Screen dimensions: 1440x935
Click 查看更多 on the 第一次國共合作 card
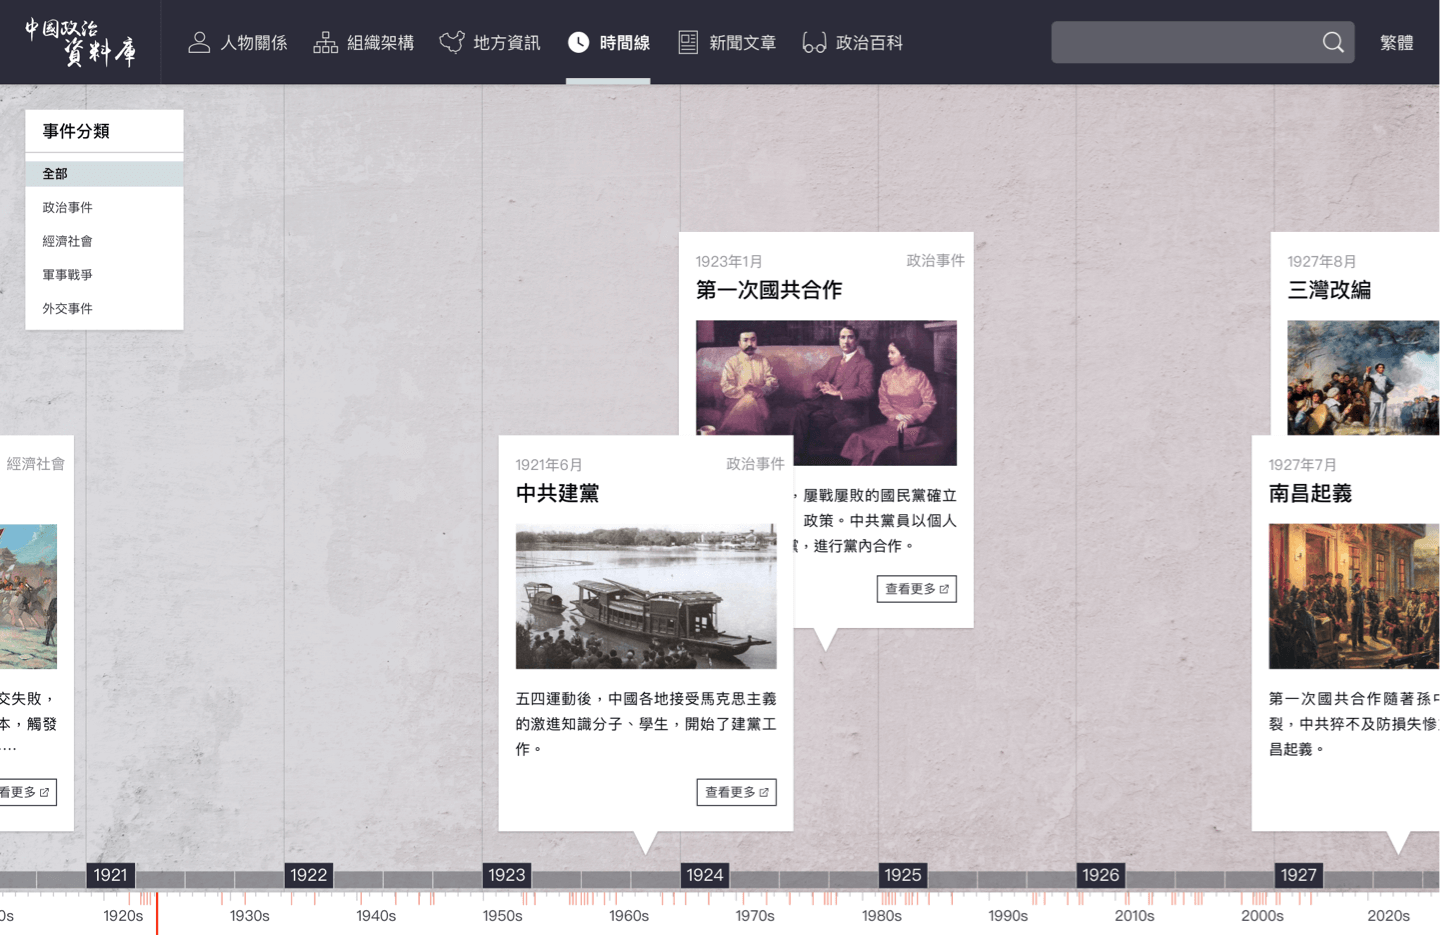[916, 589]
